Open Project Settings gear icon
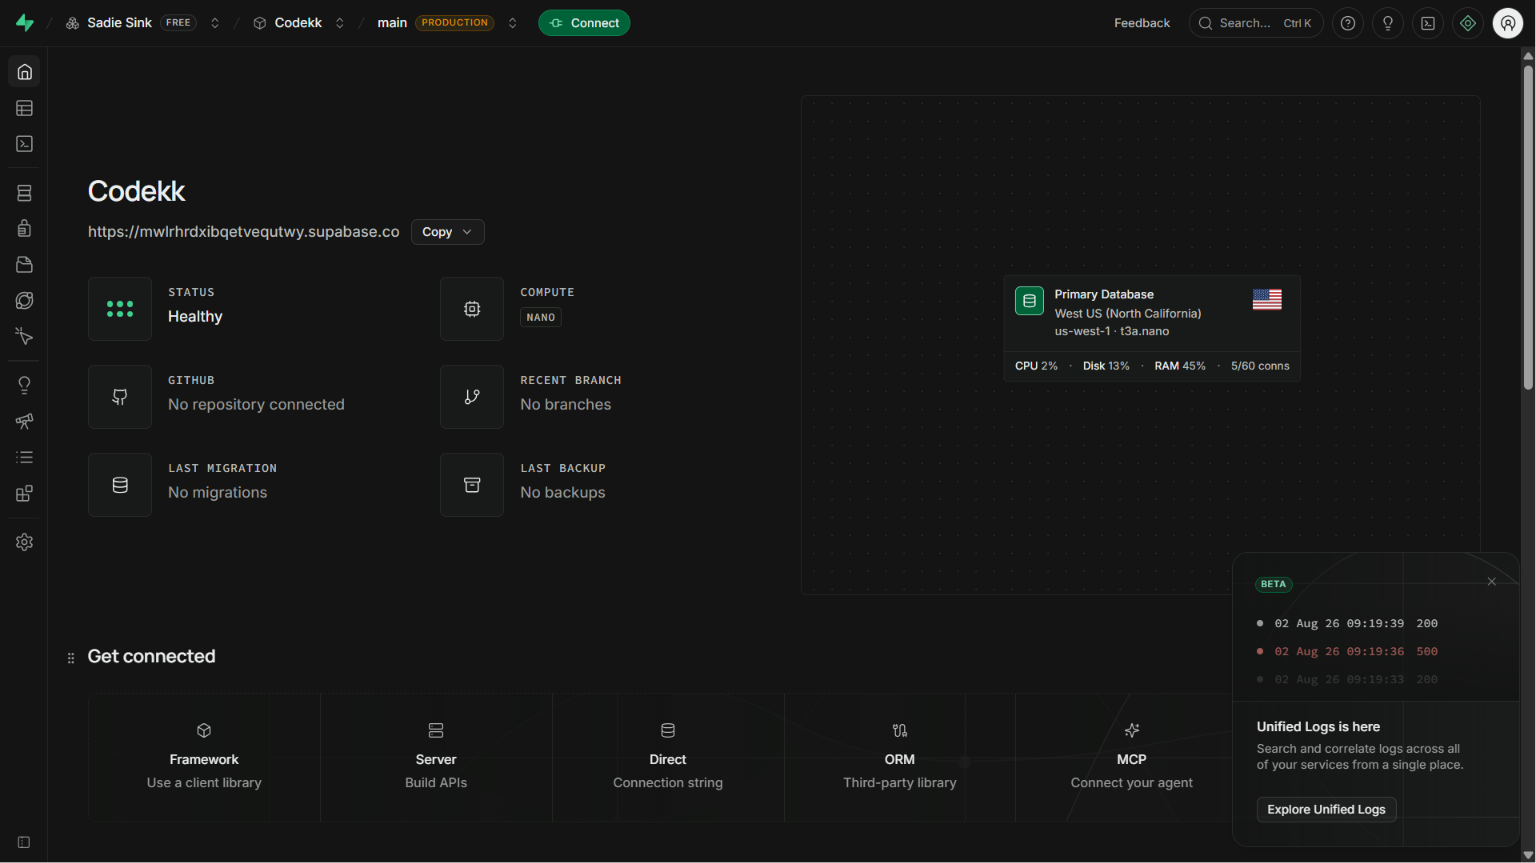Viewport: 1536px width, 863px height. (x=24, y=542)
